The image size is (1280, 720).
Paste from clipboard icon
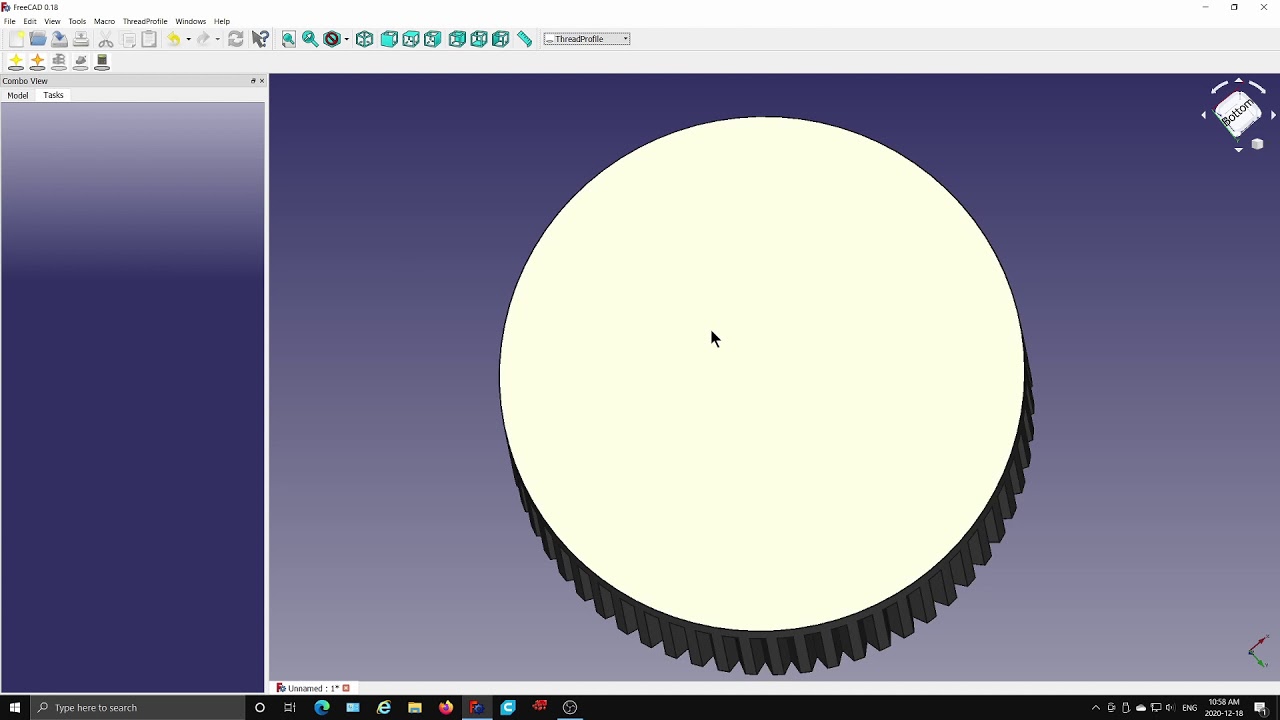(149, 39)
